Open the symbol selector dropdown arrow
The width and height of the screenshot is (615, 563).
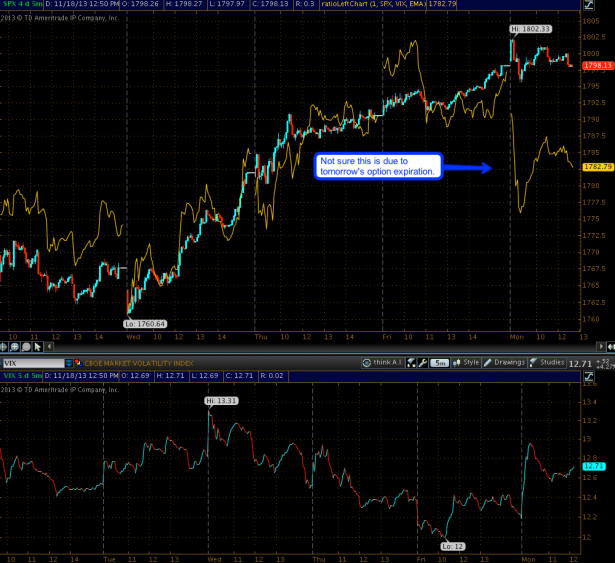click(67, 362)
